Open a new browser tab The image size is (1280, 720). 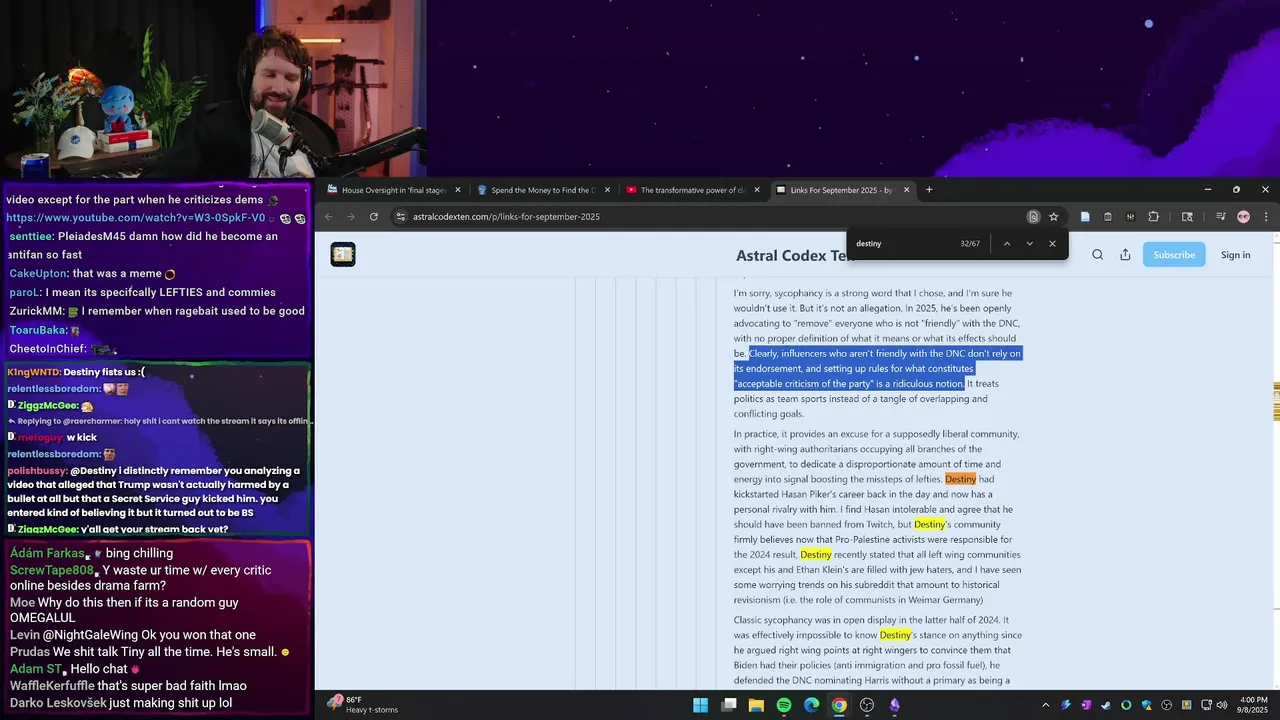coord(929,190)
